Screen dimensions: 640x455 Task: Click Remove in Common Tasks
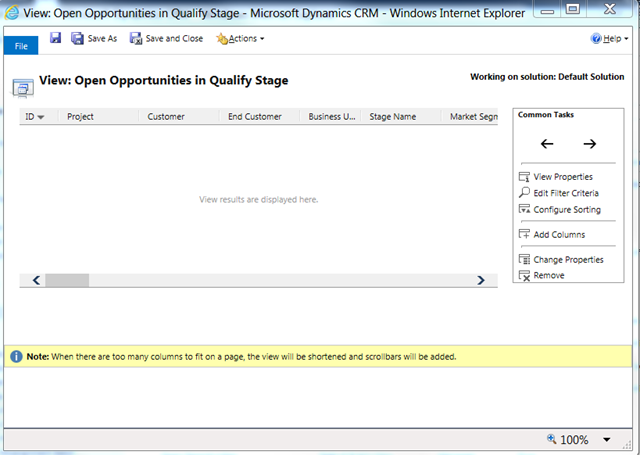(549, 275)
